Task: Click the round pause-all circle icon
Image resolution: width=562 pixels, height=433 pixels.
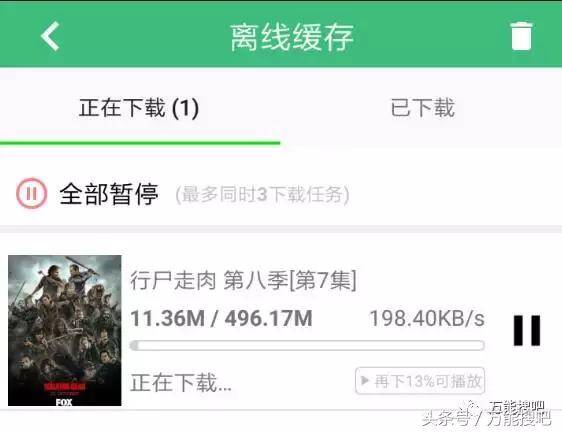Action: click(32, 193)
